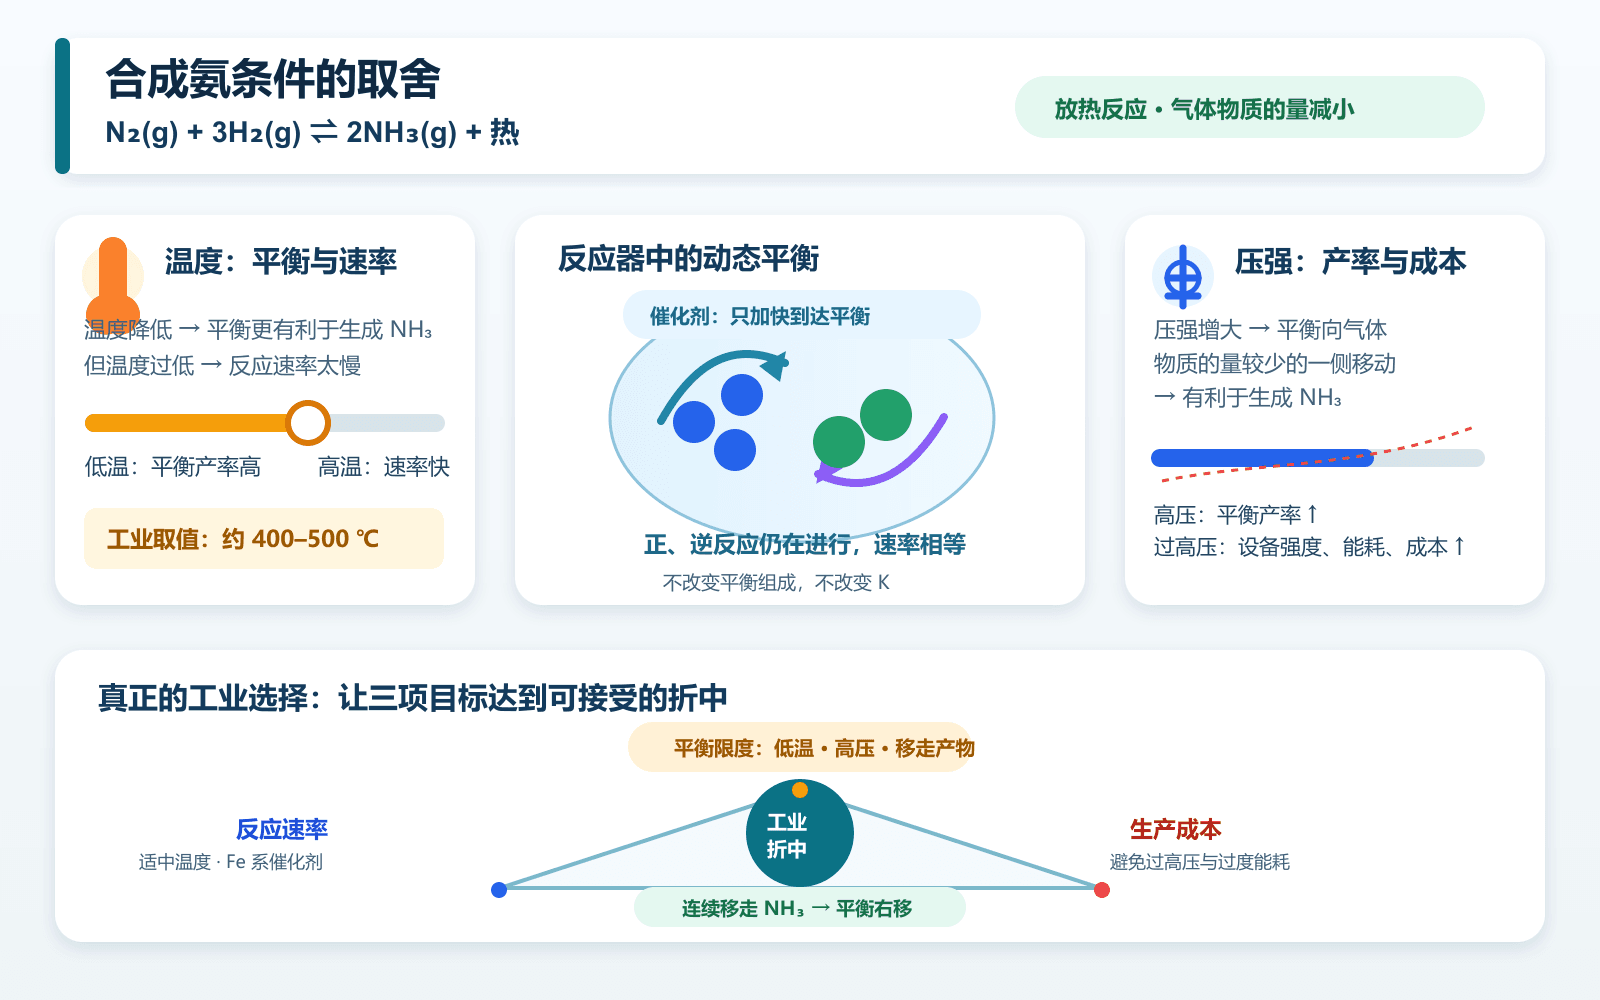
Task: Click the red dot at triangle's right corner
Action: (x=1102, y=890)
